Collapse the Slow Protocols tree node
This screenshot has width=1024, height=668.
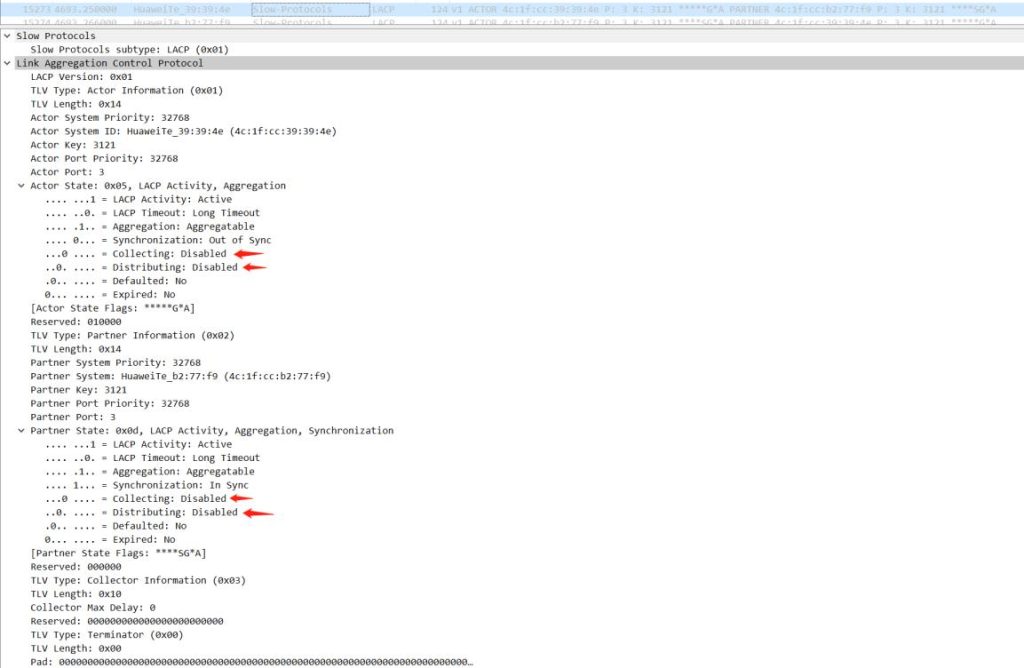pos(7,36)
